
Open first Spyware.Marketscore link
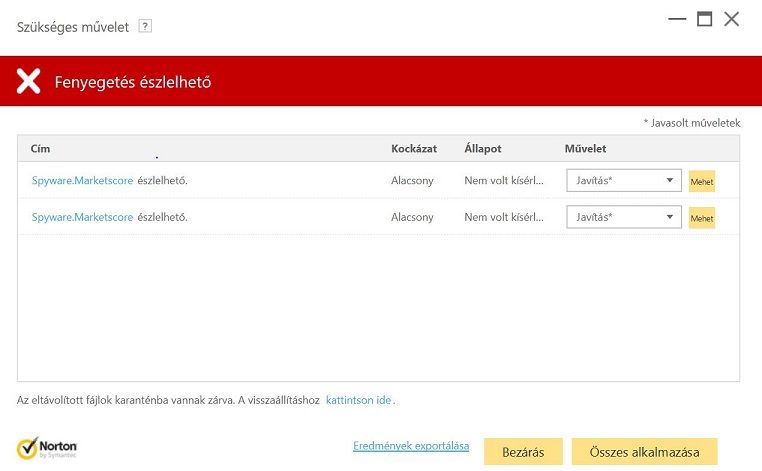pos(82,181)
